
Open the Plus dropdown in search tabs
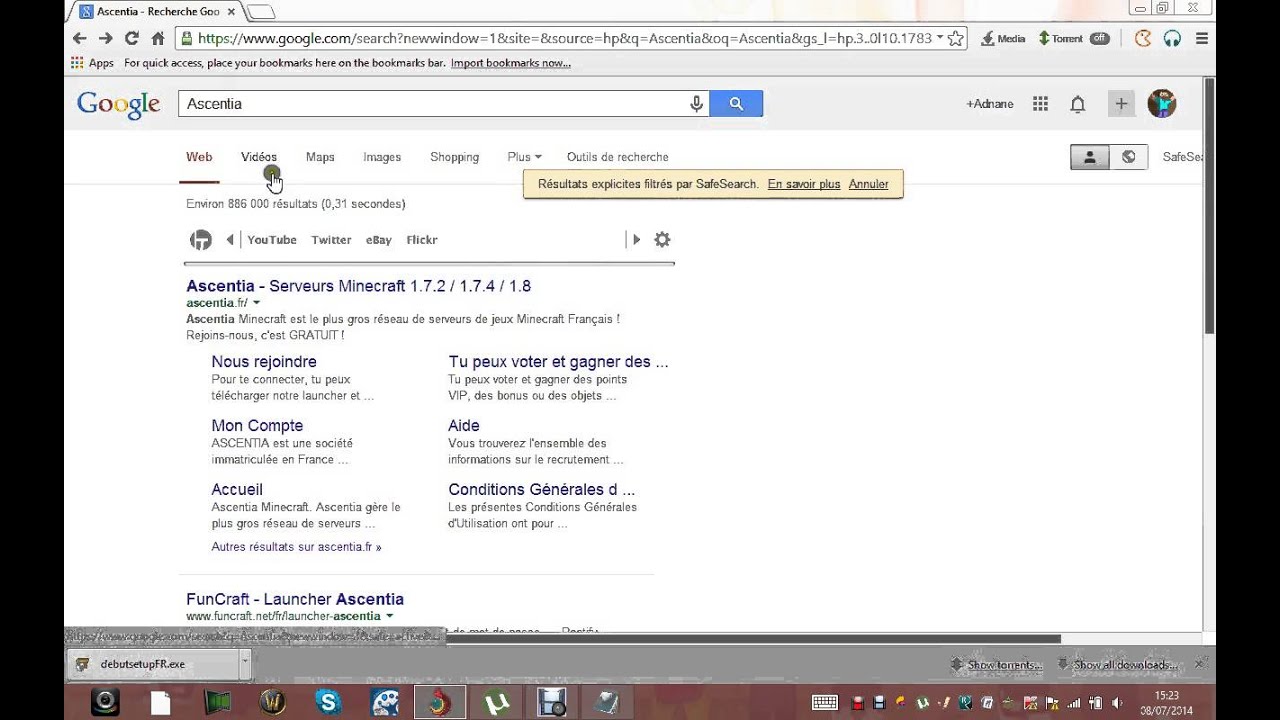[x=524, y=157]
